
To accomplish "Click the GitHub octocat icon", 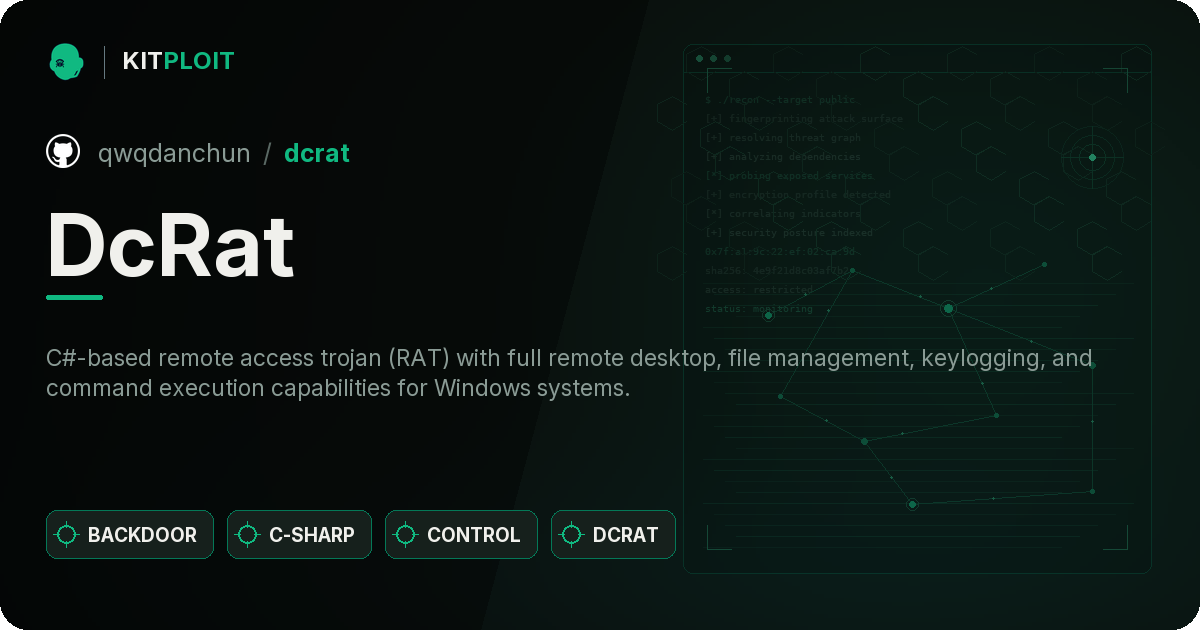I will pos(63,152).
